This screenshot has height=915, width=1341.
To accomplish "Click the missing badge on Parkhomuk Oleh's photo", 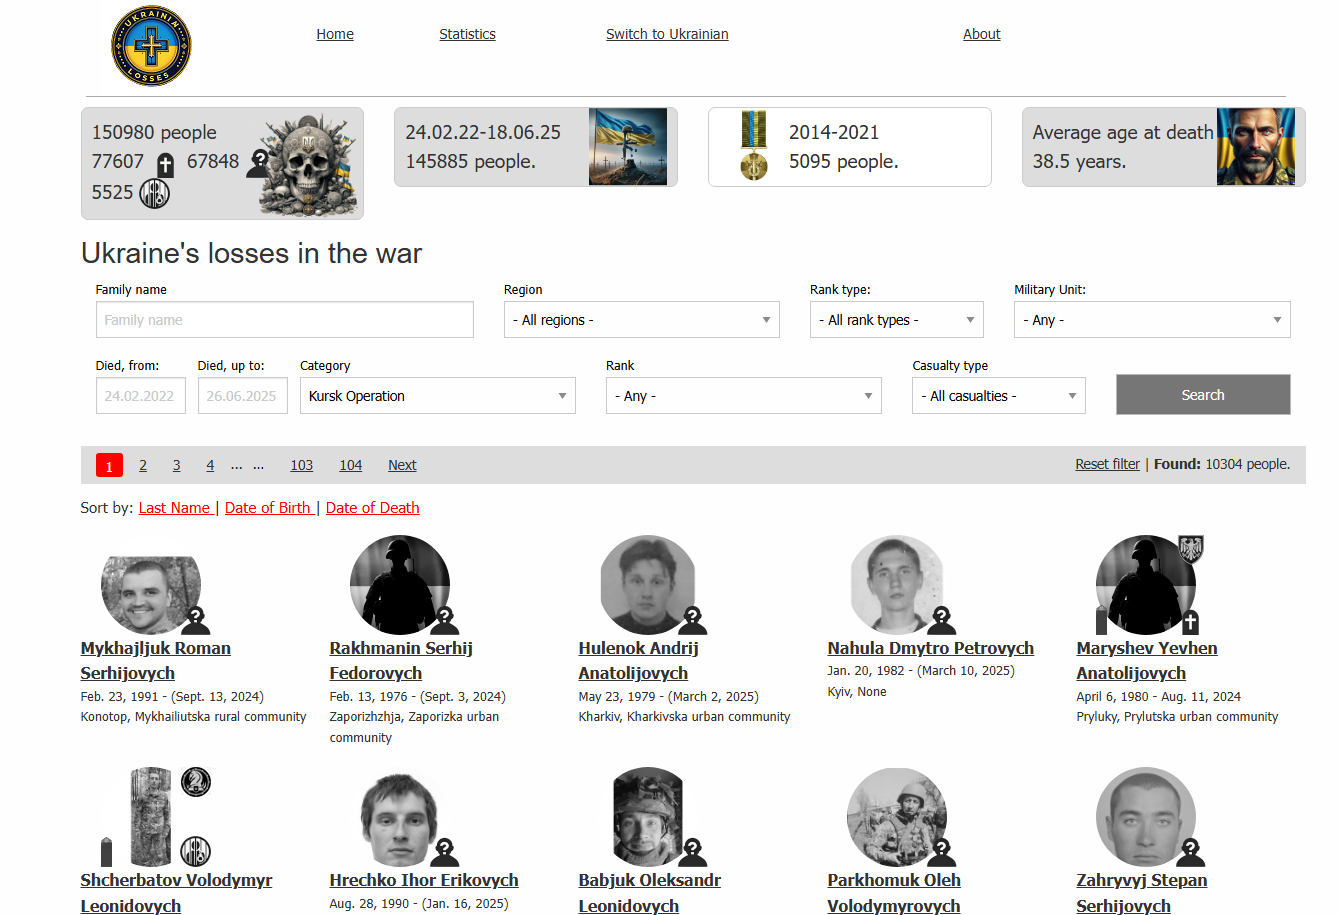I will pos(942,853).
